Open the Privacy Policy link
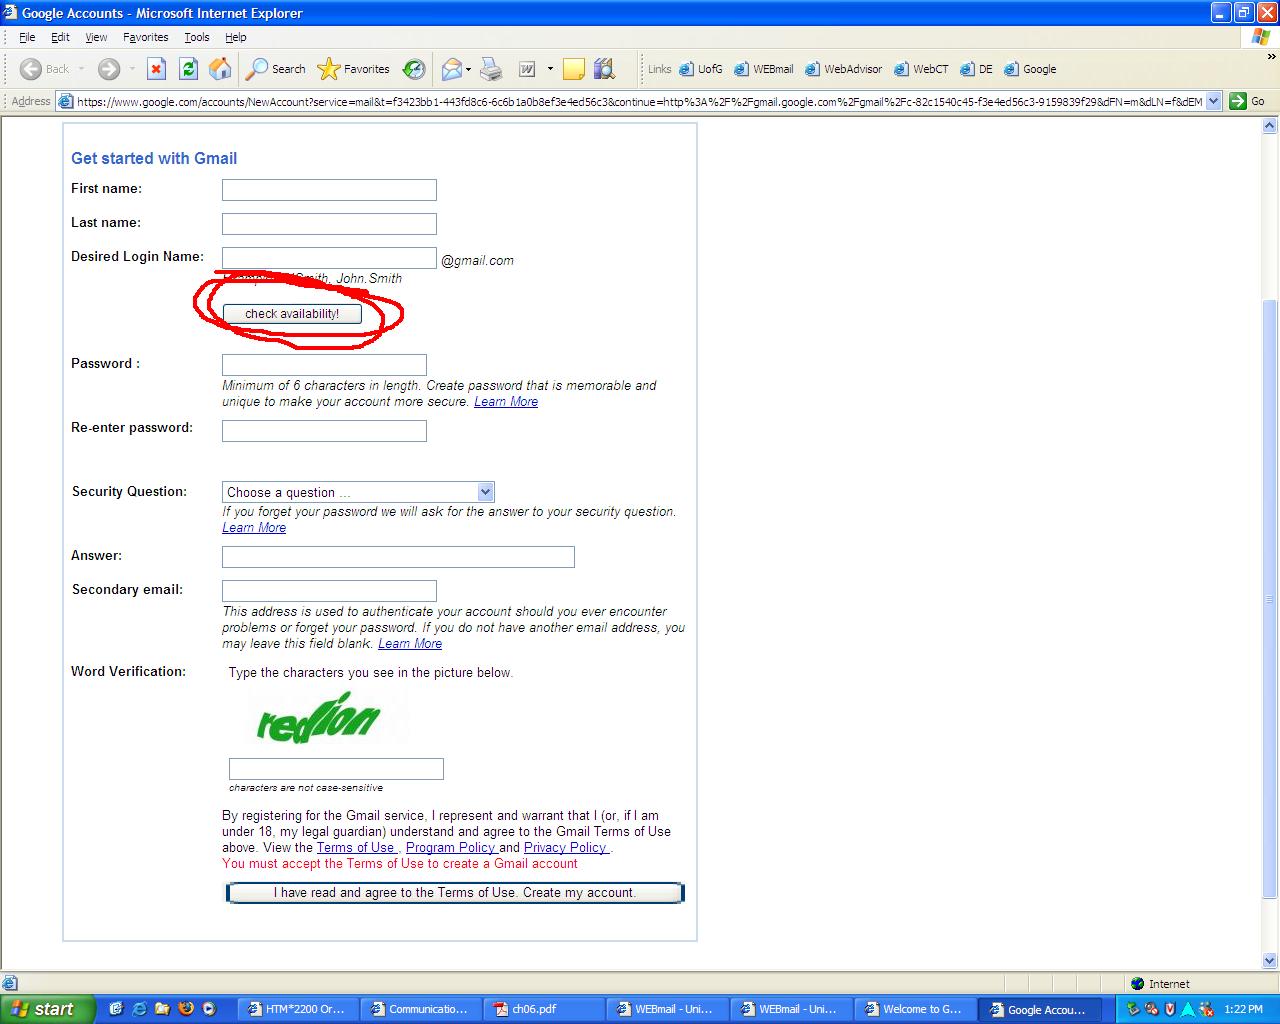Viewport: 1280px width, 1024px height. pos(565,847)
